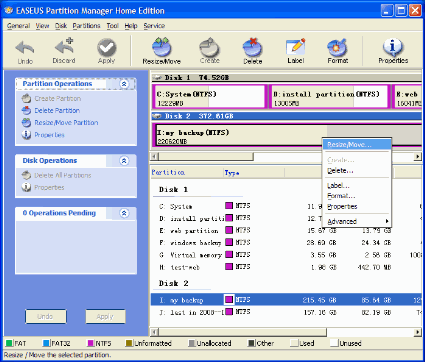
Task: Click the Delete All Partitions link
Action: tap(63, 175)
